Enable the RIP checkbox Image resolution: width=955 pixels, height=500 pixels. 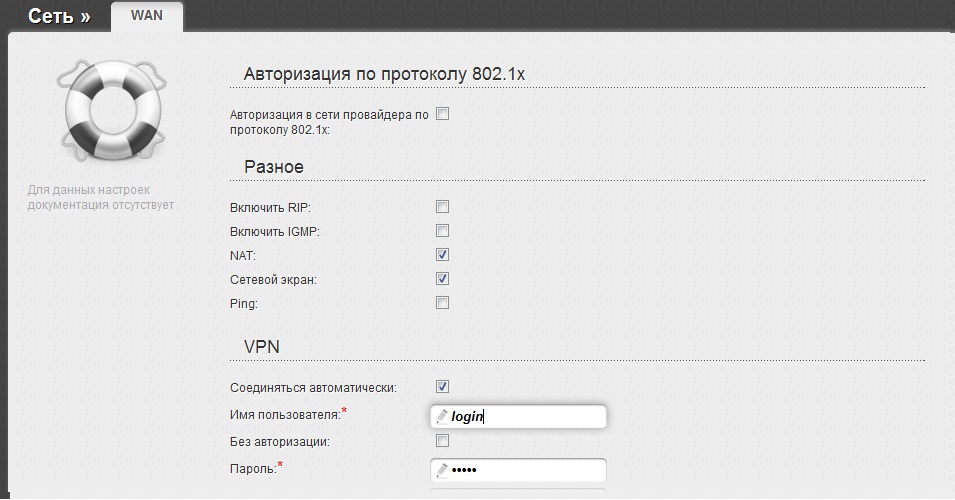tap(443, 207)
